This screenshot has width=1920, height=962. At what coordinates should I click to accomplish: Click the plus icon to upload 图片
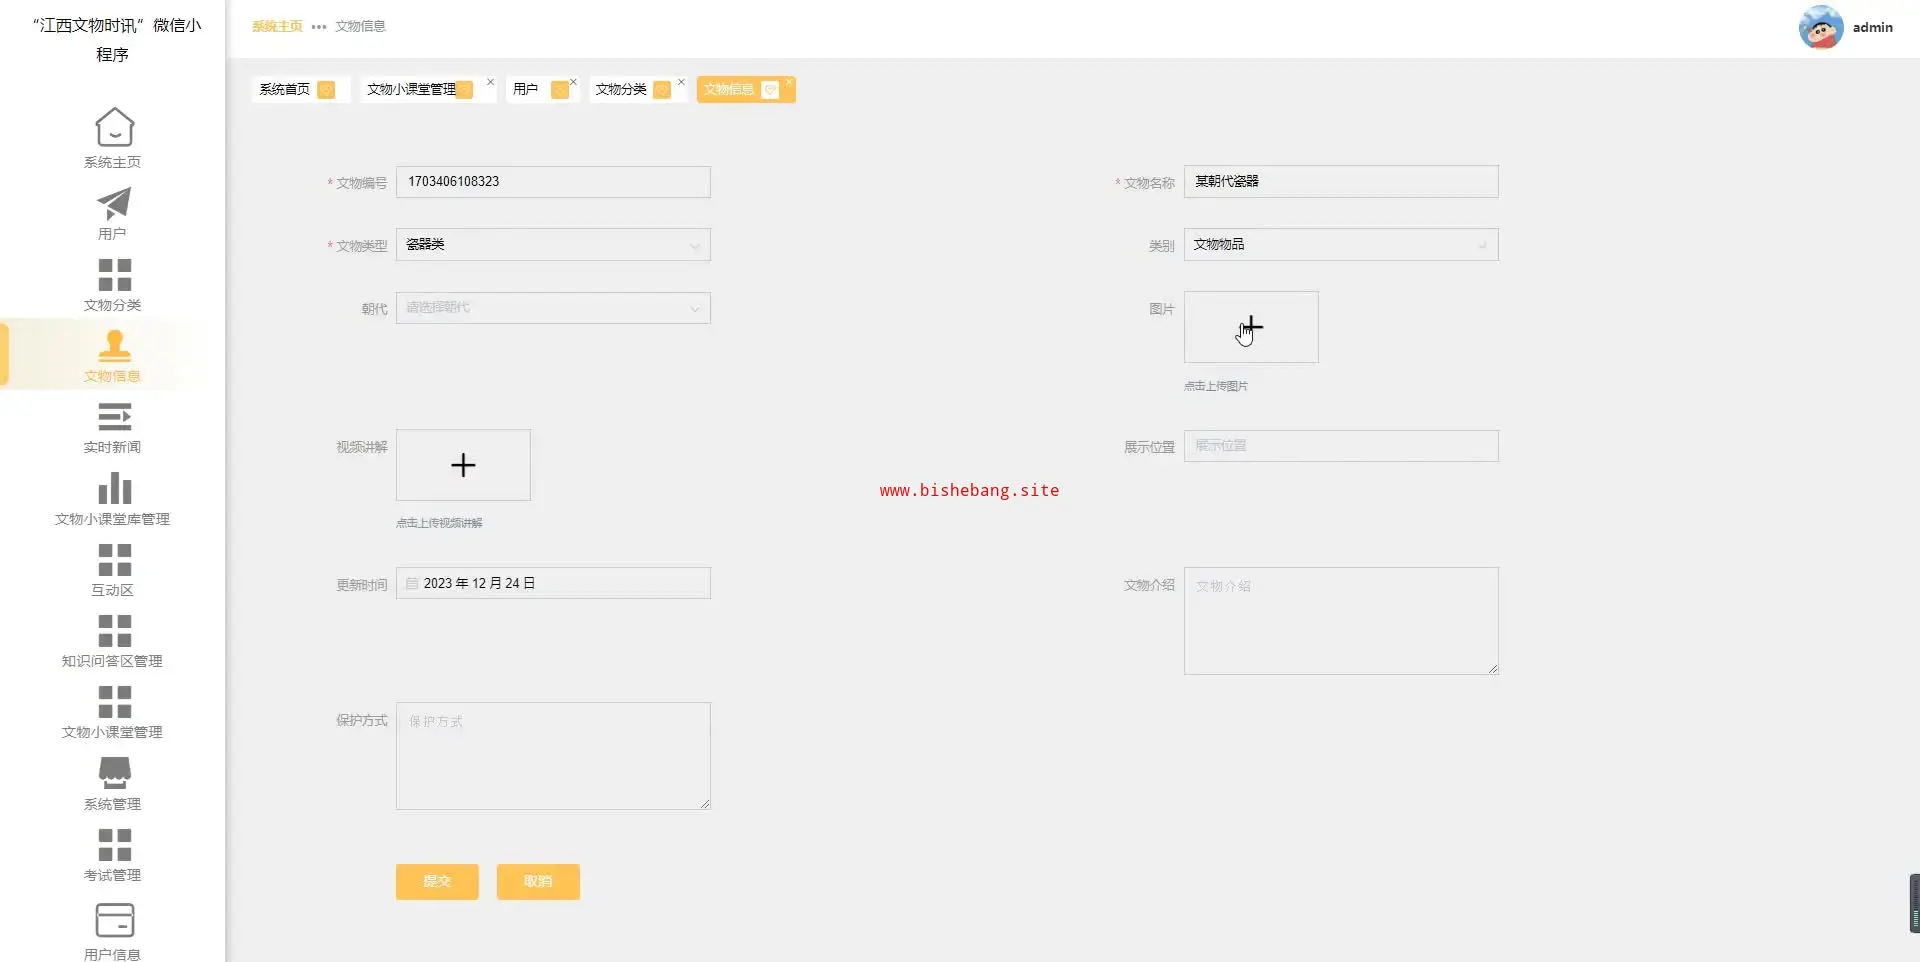click(1251, 327)
